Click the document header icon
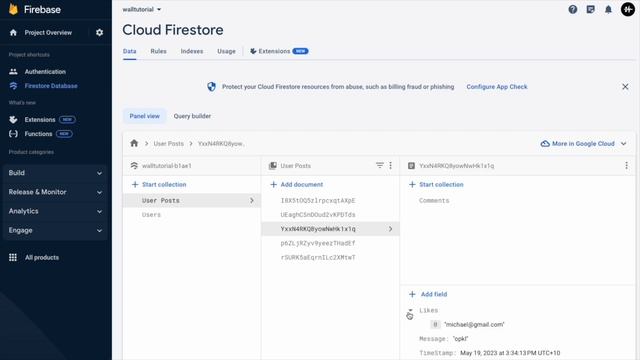 tap(411, 165)
